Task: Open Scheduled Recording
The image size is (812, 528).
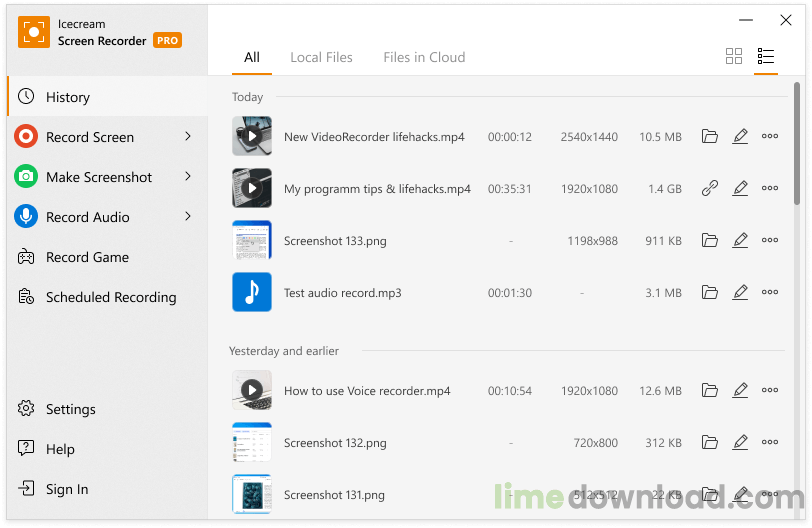Action: pyautogui.click(x=108, y=297)
